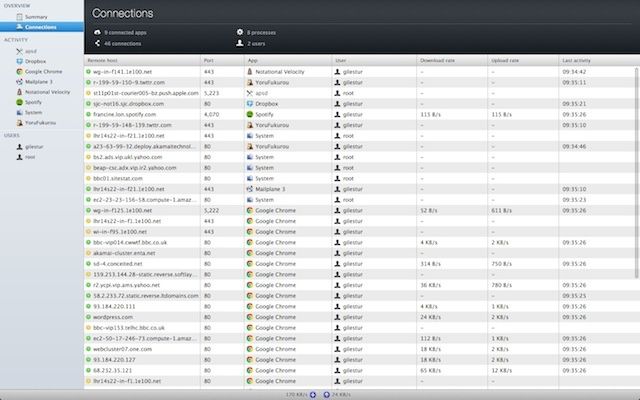Select user gilestur icon in Users section
Viewport: 640px width, 400px height.
[x=18, y=147]
